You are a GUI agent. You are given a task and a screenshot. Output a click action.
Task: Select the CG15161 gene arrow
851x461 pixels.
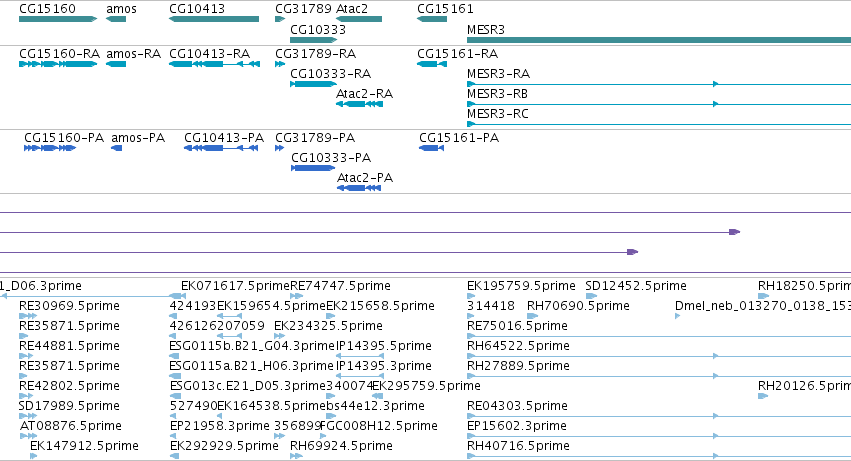tap(432, 19)
